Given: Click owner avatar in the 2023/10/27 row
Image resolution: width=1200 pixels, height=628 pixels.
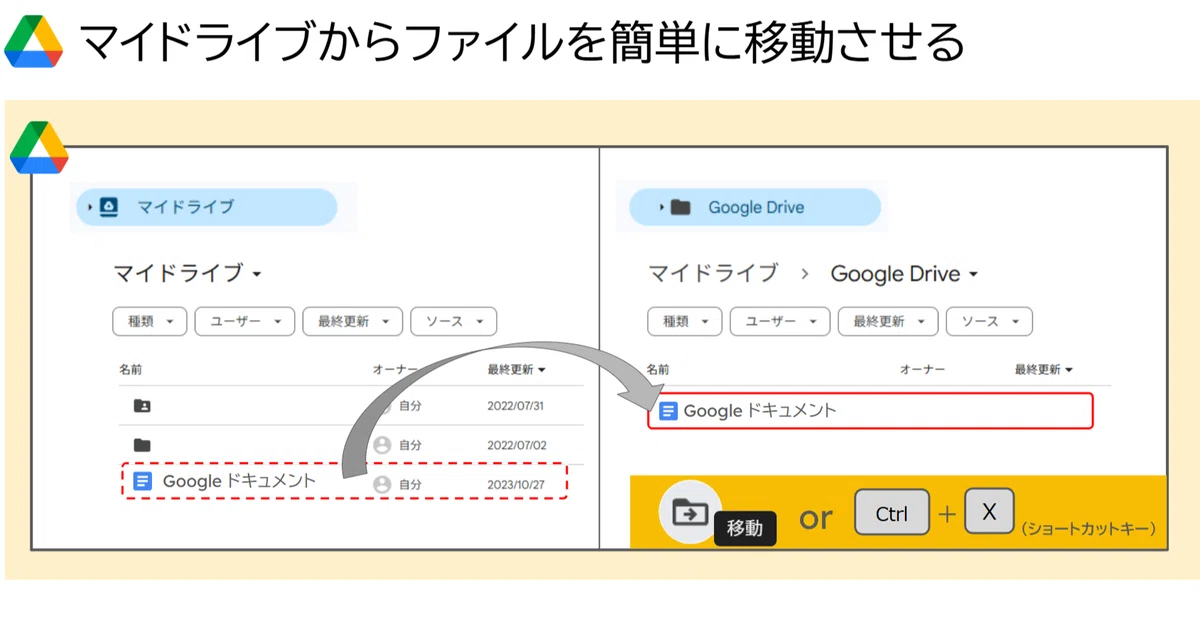Looking at the screenshot, I should click(x=382, y=484).
